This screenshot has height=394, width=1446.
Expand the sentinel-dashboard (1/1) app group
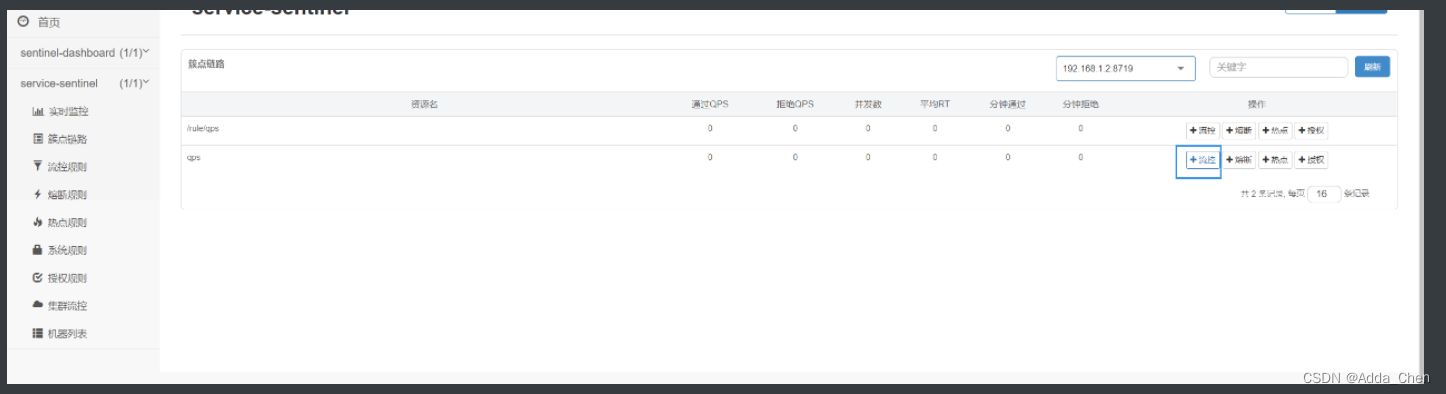coord(84,52)
